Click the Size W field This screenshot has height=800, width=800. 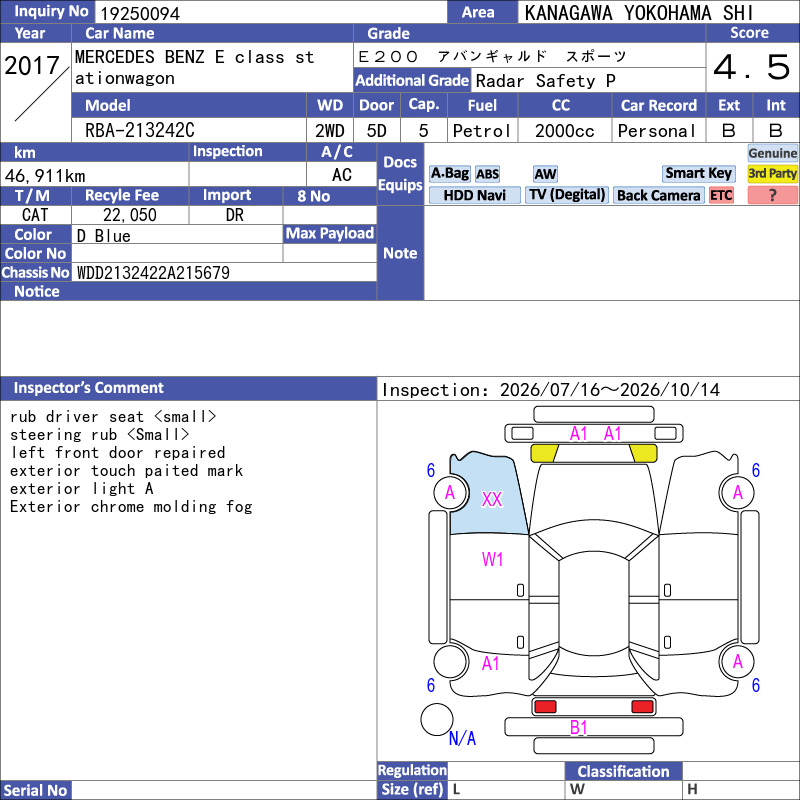point(623,790)
